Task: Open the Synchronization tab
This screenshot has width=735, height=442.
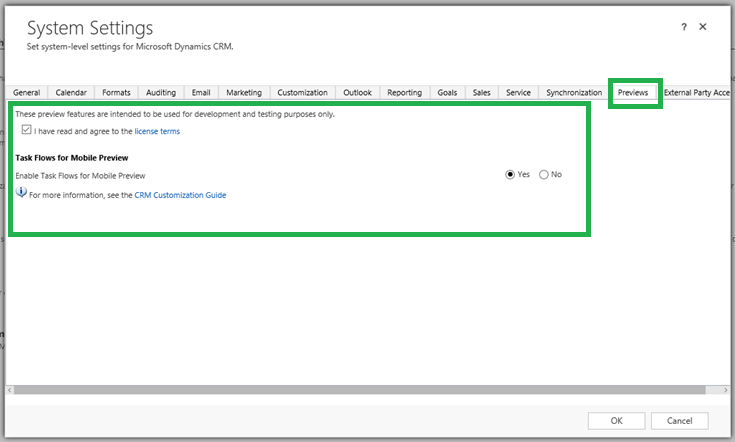Action: point(574,93)
